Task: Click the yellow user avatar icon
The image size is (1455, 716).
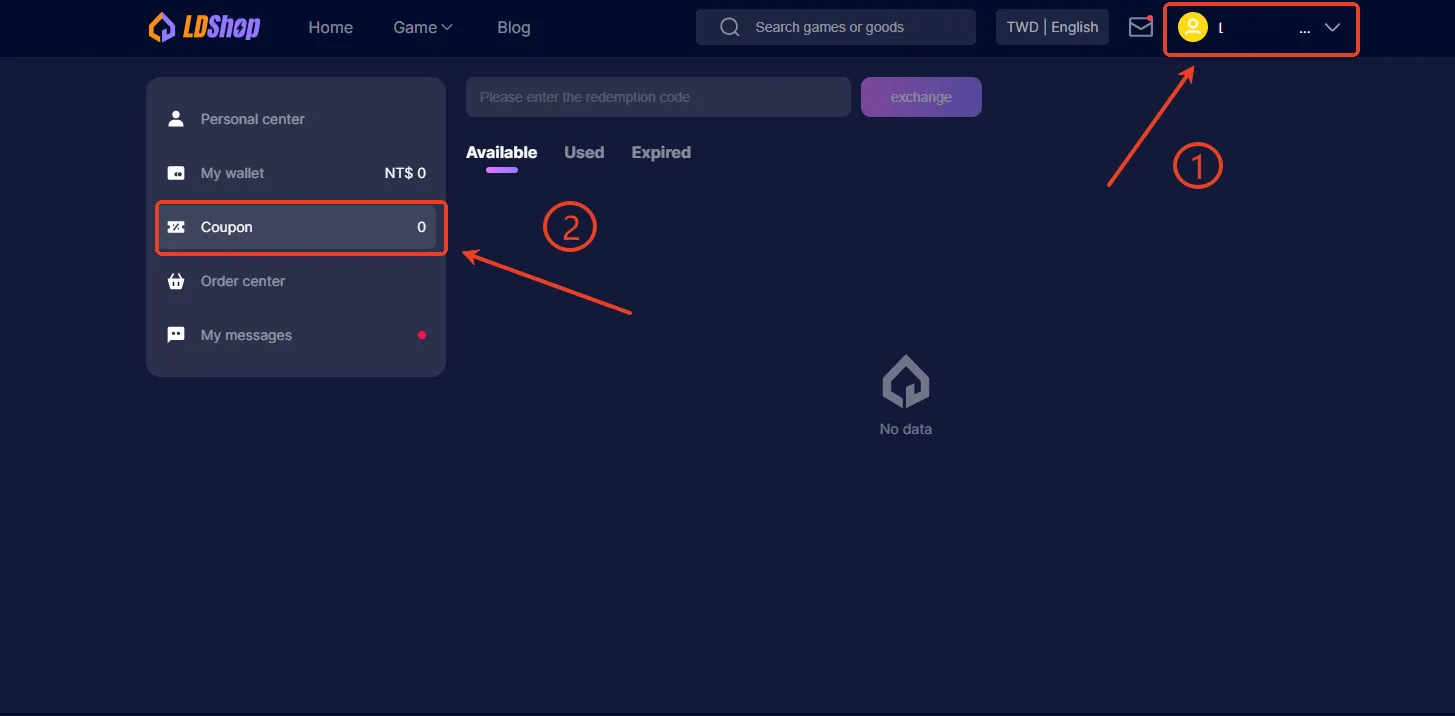Action: 1192,28
